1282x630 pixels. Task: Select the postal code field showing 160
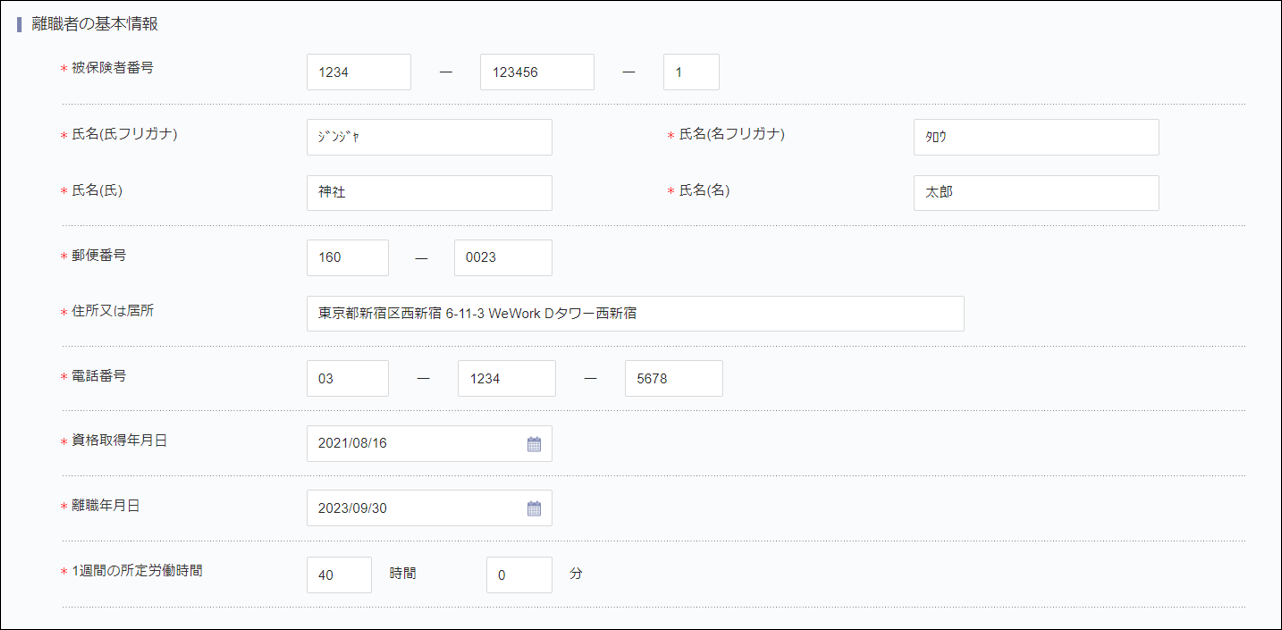347,257
